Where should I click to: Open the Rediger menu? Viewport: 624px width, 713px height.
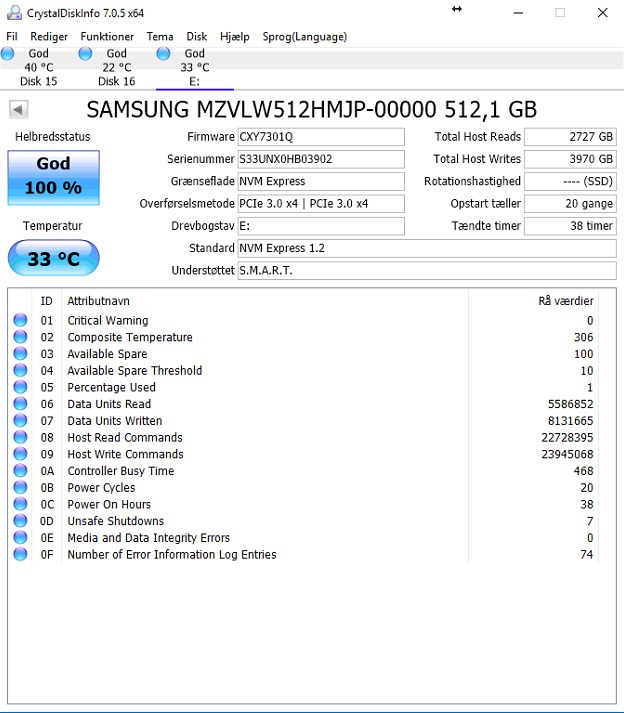pyautogui.click(x=49, y=36)
